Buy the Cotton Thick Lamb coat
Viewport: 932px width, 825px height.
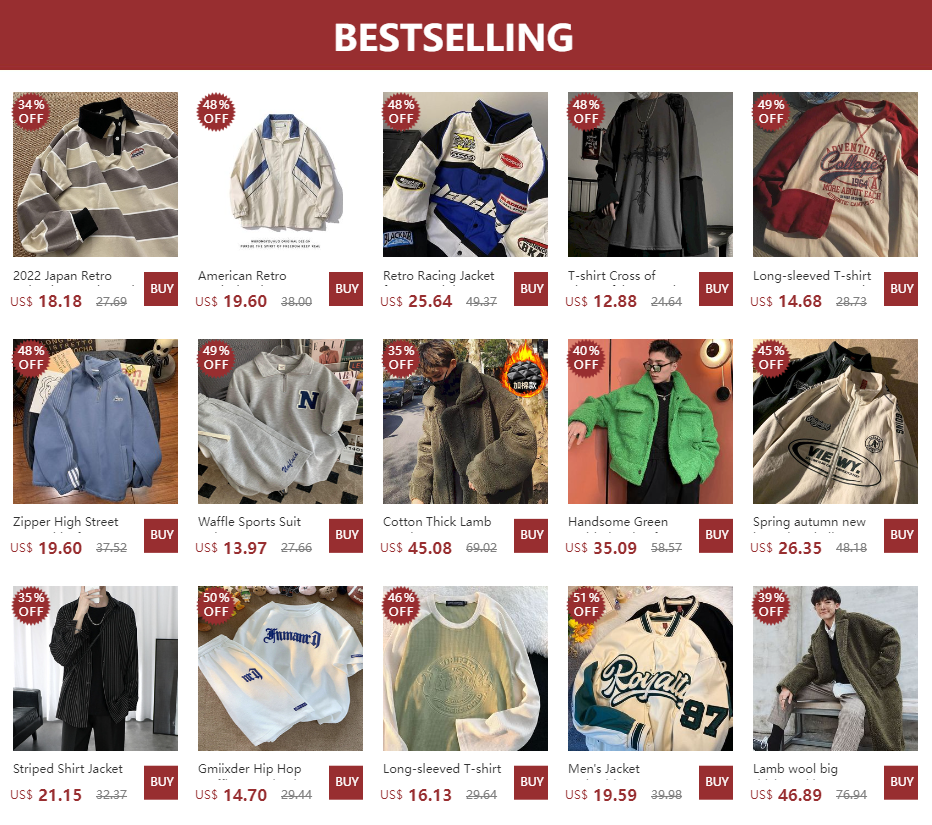coord(531,536)
